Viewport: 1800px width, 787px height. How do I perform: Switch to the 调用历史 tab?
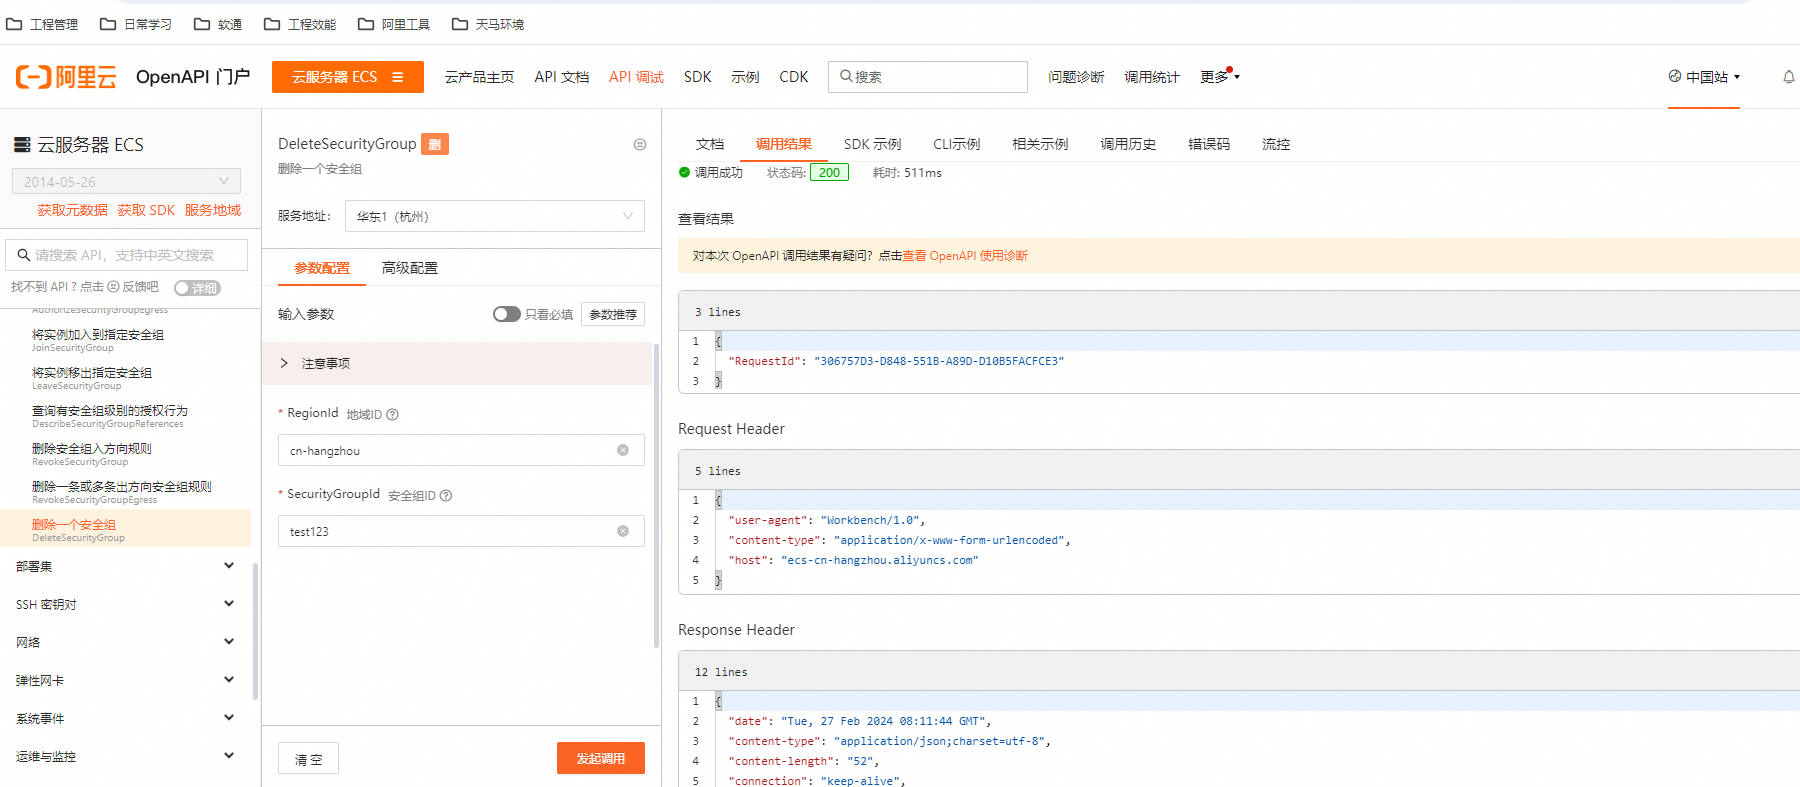pyautogui.click(x=1128, y=144)
